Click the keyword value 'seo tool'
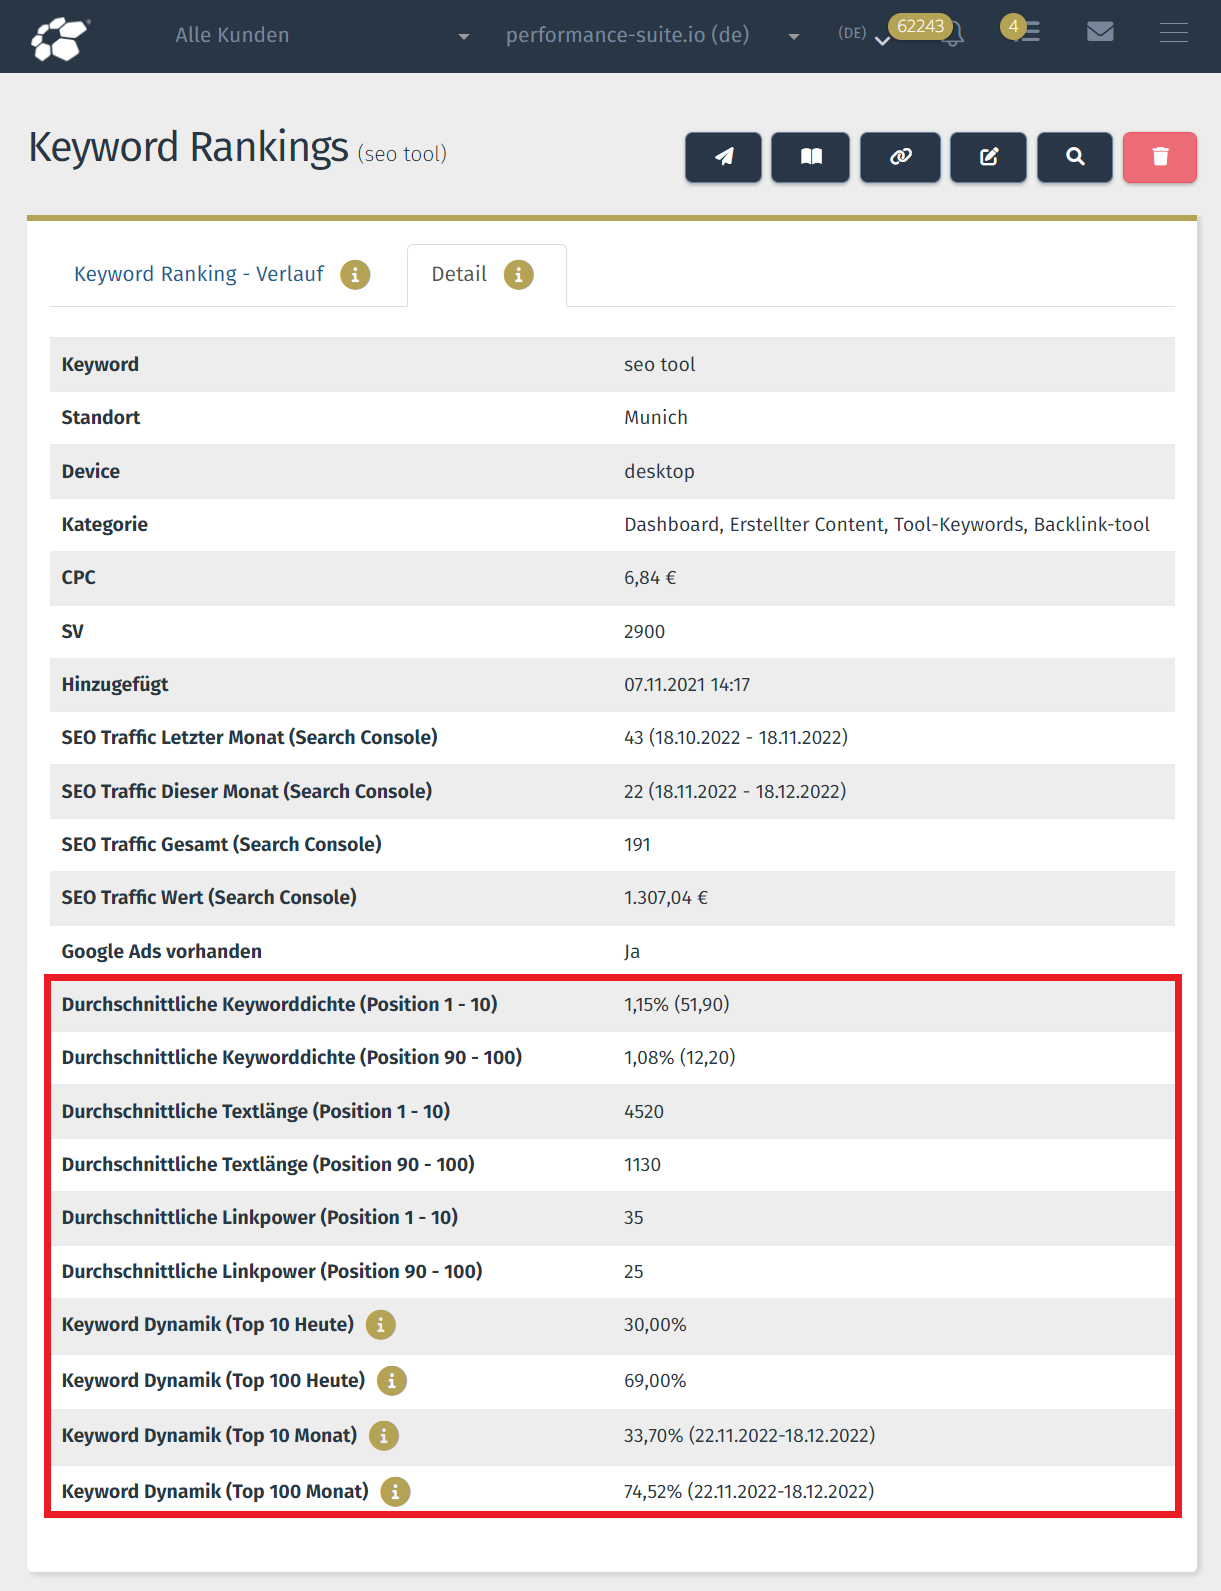The image size is (1221, 1591). [659, 365]
